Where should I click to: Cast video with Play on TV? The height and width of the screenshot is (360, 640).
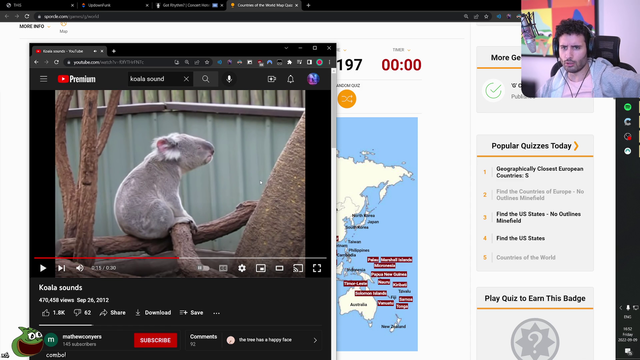(x=298, y=268)
